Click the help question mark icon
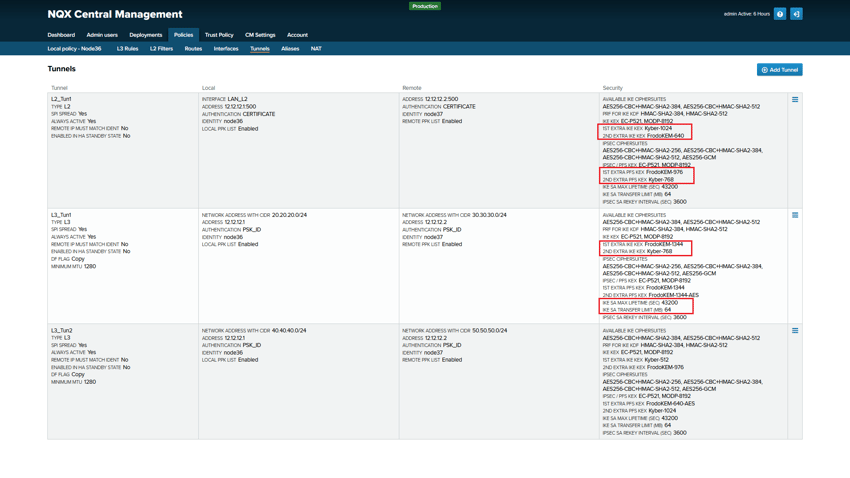The image size is (850, 478). [780, 14]
